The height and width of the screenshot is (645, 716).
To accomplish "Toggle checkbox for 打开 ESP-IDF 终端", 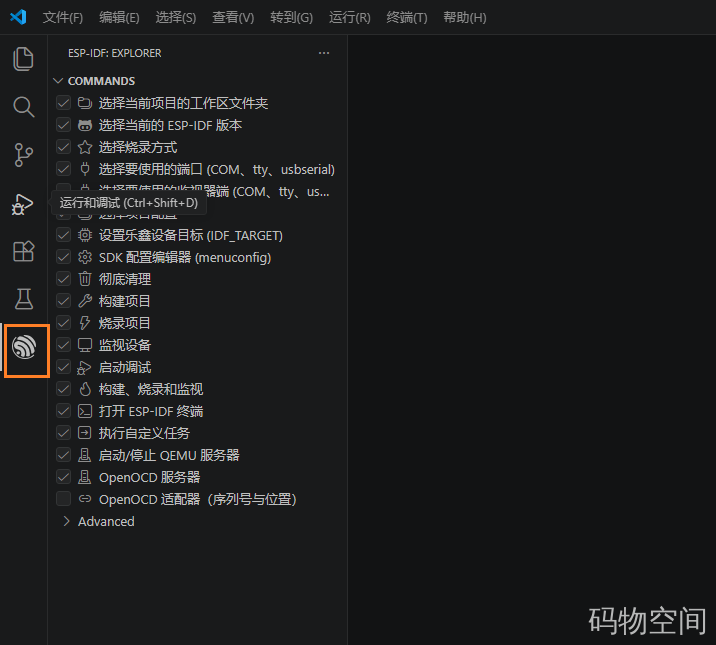I will coord(63,411).
